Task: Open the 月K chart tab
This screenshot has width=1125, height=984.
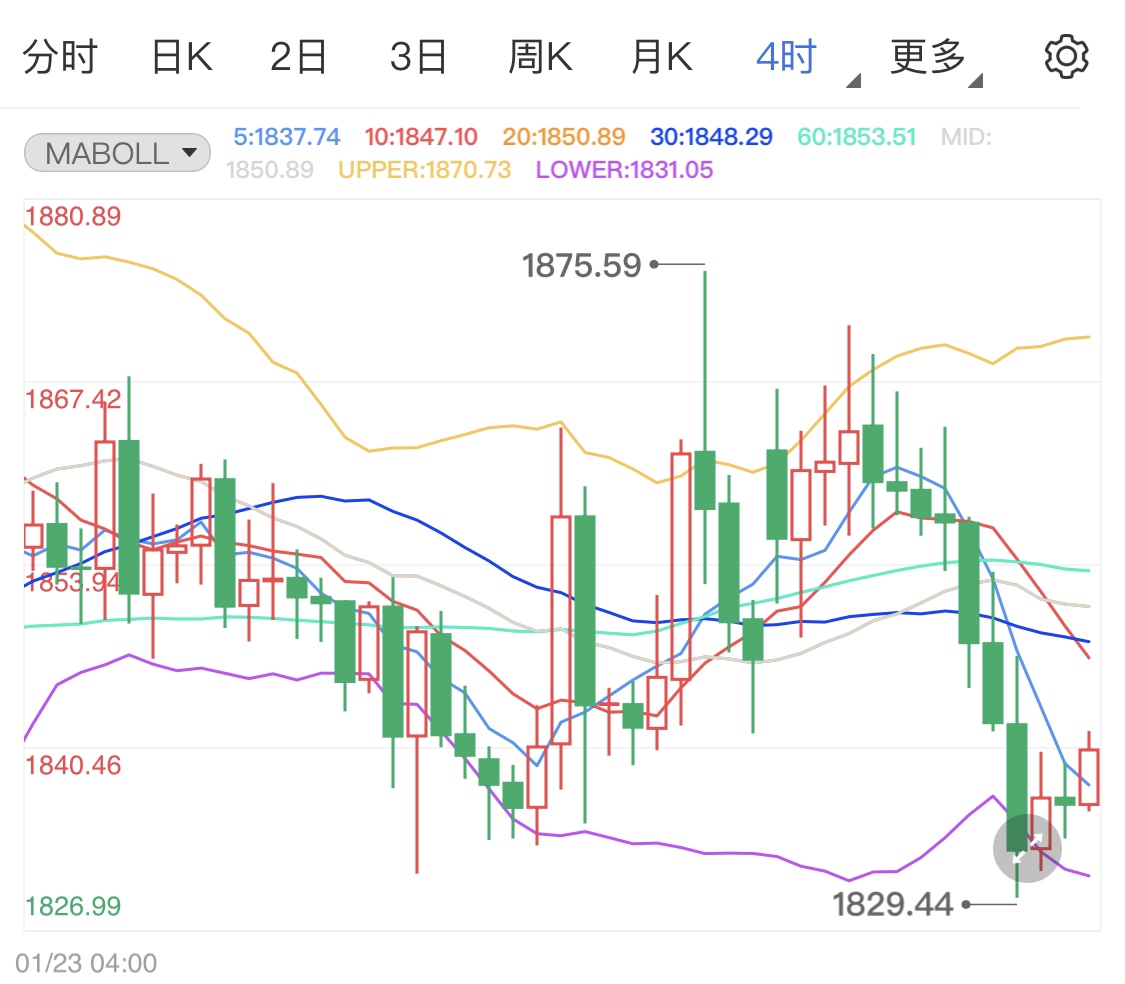Action: click(662, 57)
